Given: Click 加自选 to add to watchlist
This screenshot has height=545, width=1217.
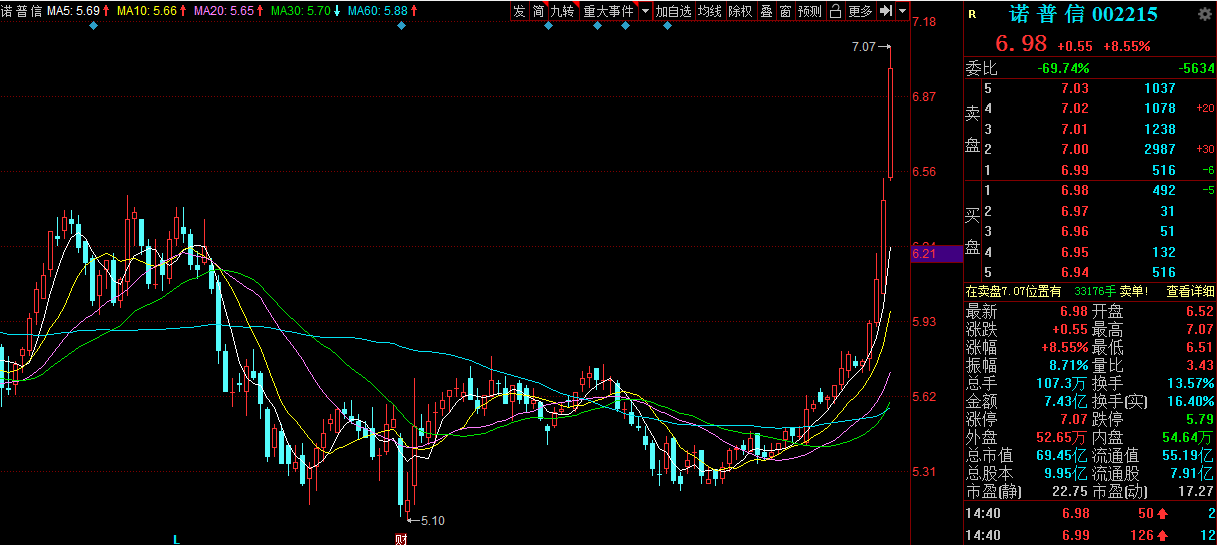Looking at the screenshot, I should tap(674, 11).
